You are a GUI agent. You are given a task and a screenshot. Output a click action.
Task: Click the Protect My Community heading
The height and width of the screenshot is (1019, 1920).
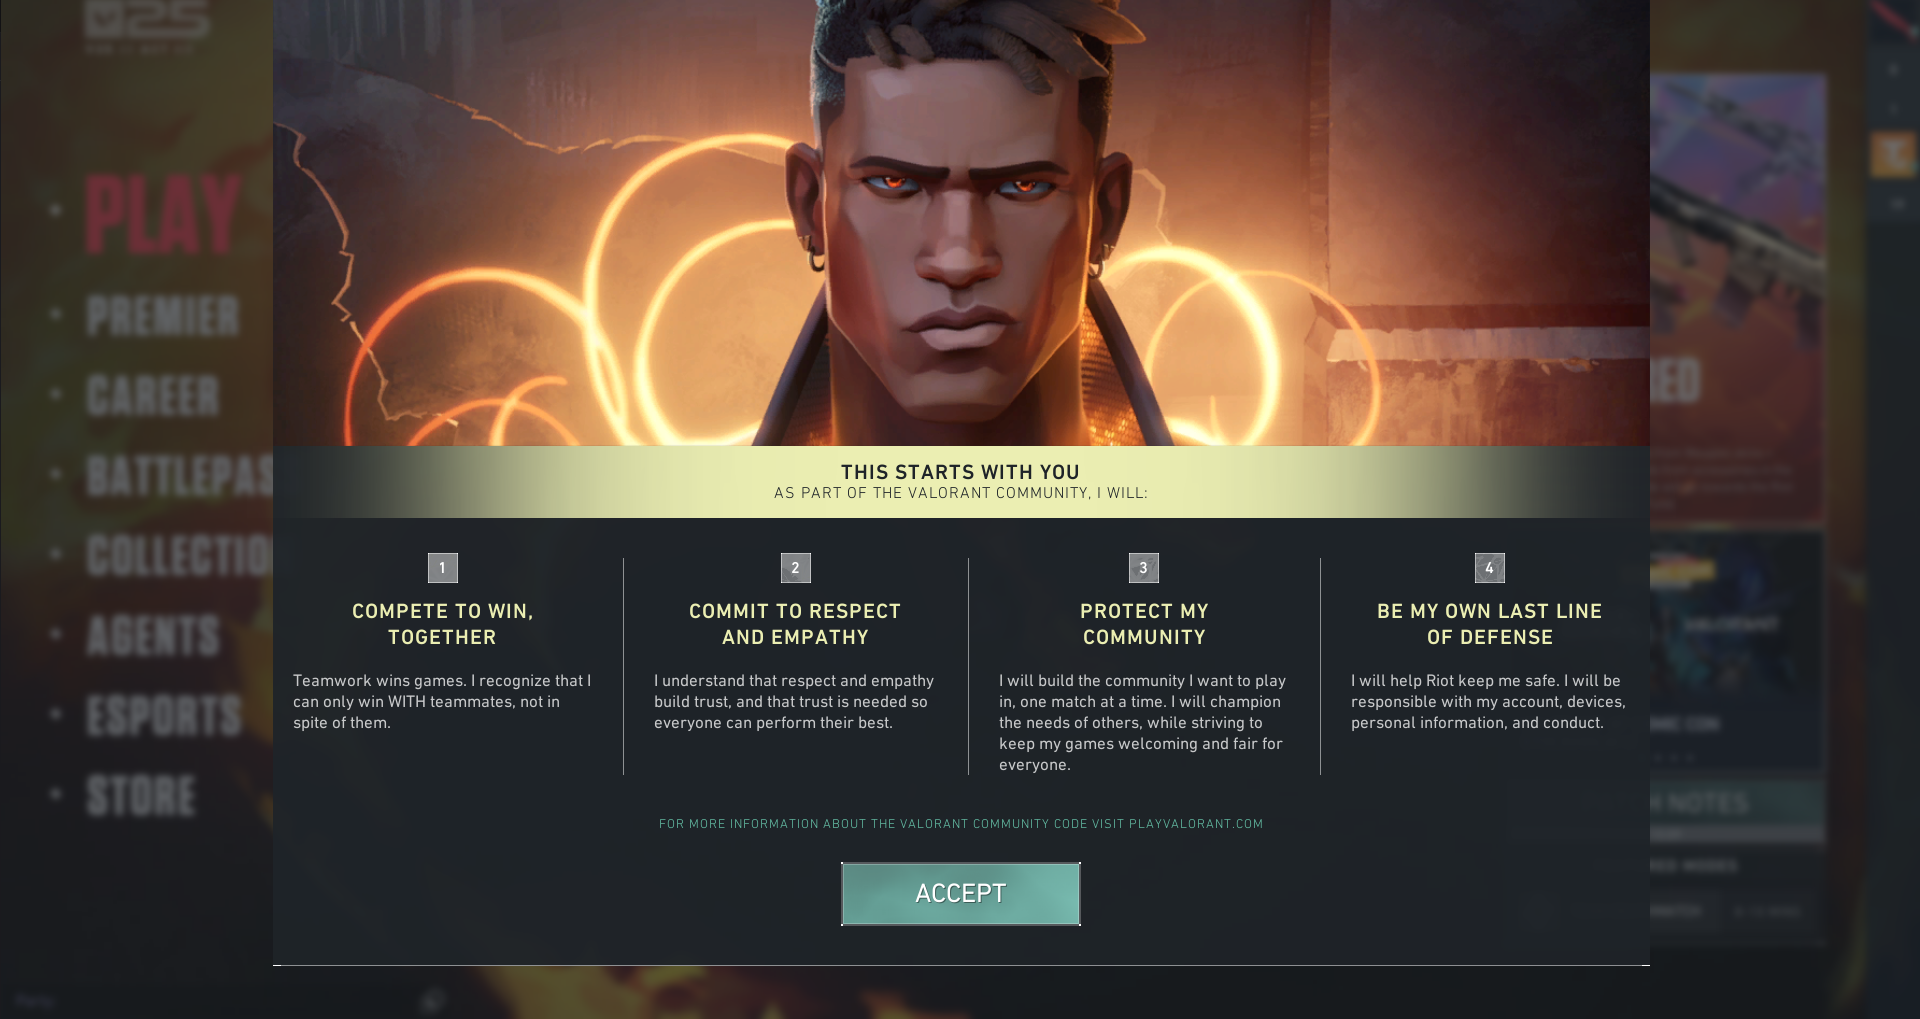(x=1144, y=624)
